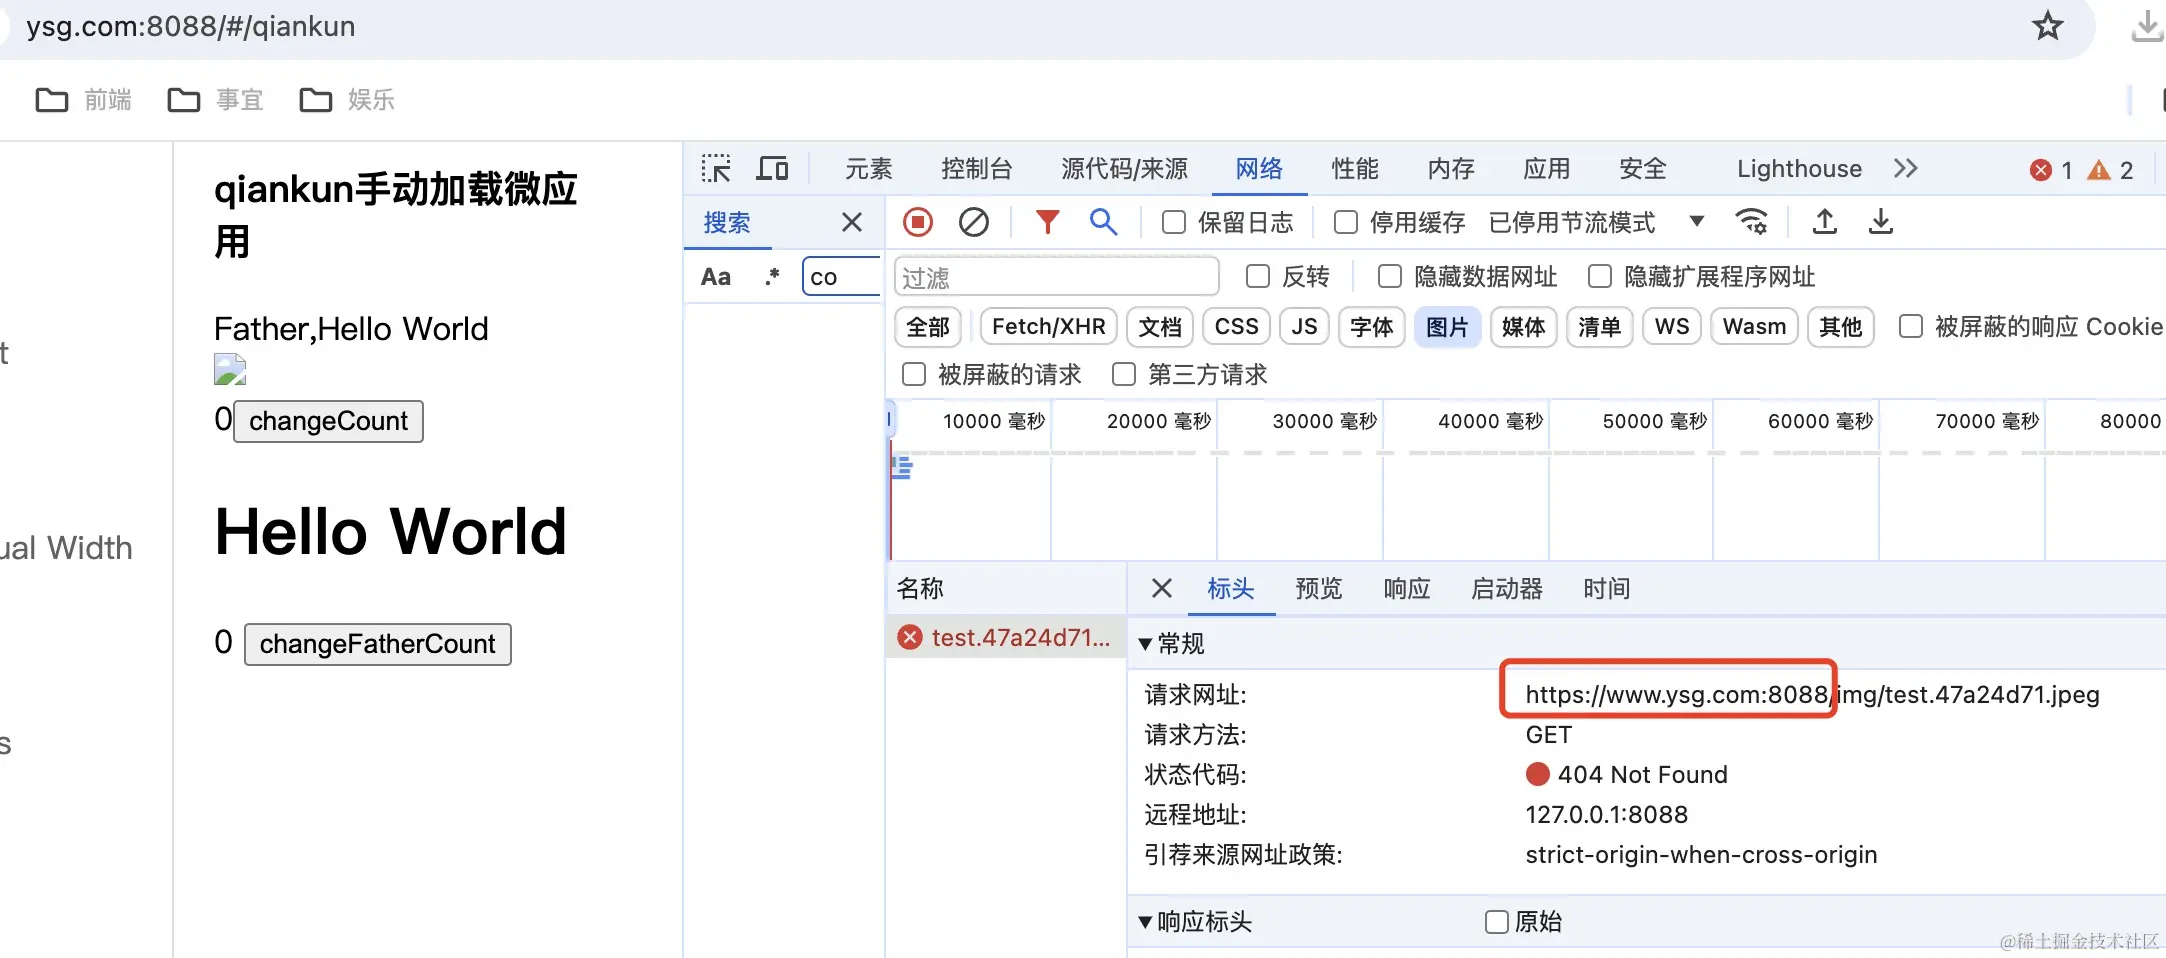Filter requests by JS
This screenshot has height=958, width=2166.
[x=1304, y=327]
